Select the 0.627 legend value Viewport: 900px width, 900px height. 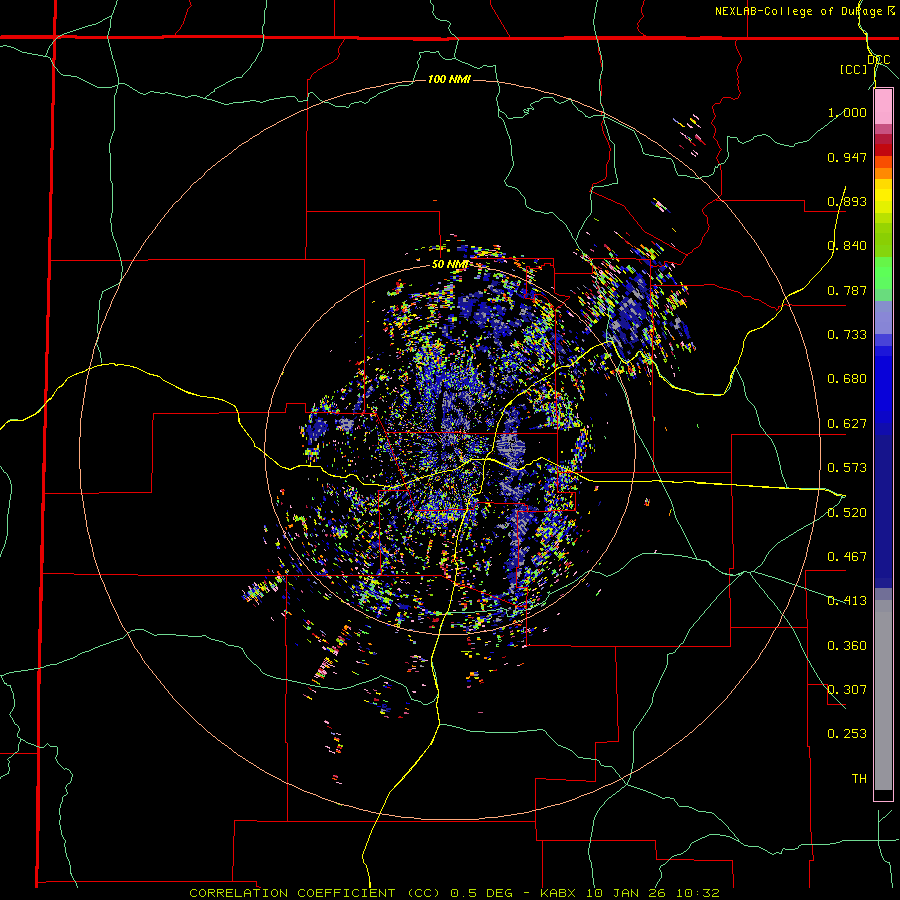[847, 424]
